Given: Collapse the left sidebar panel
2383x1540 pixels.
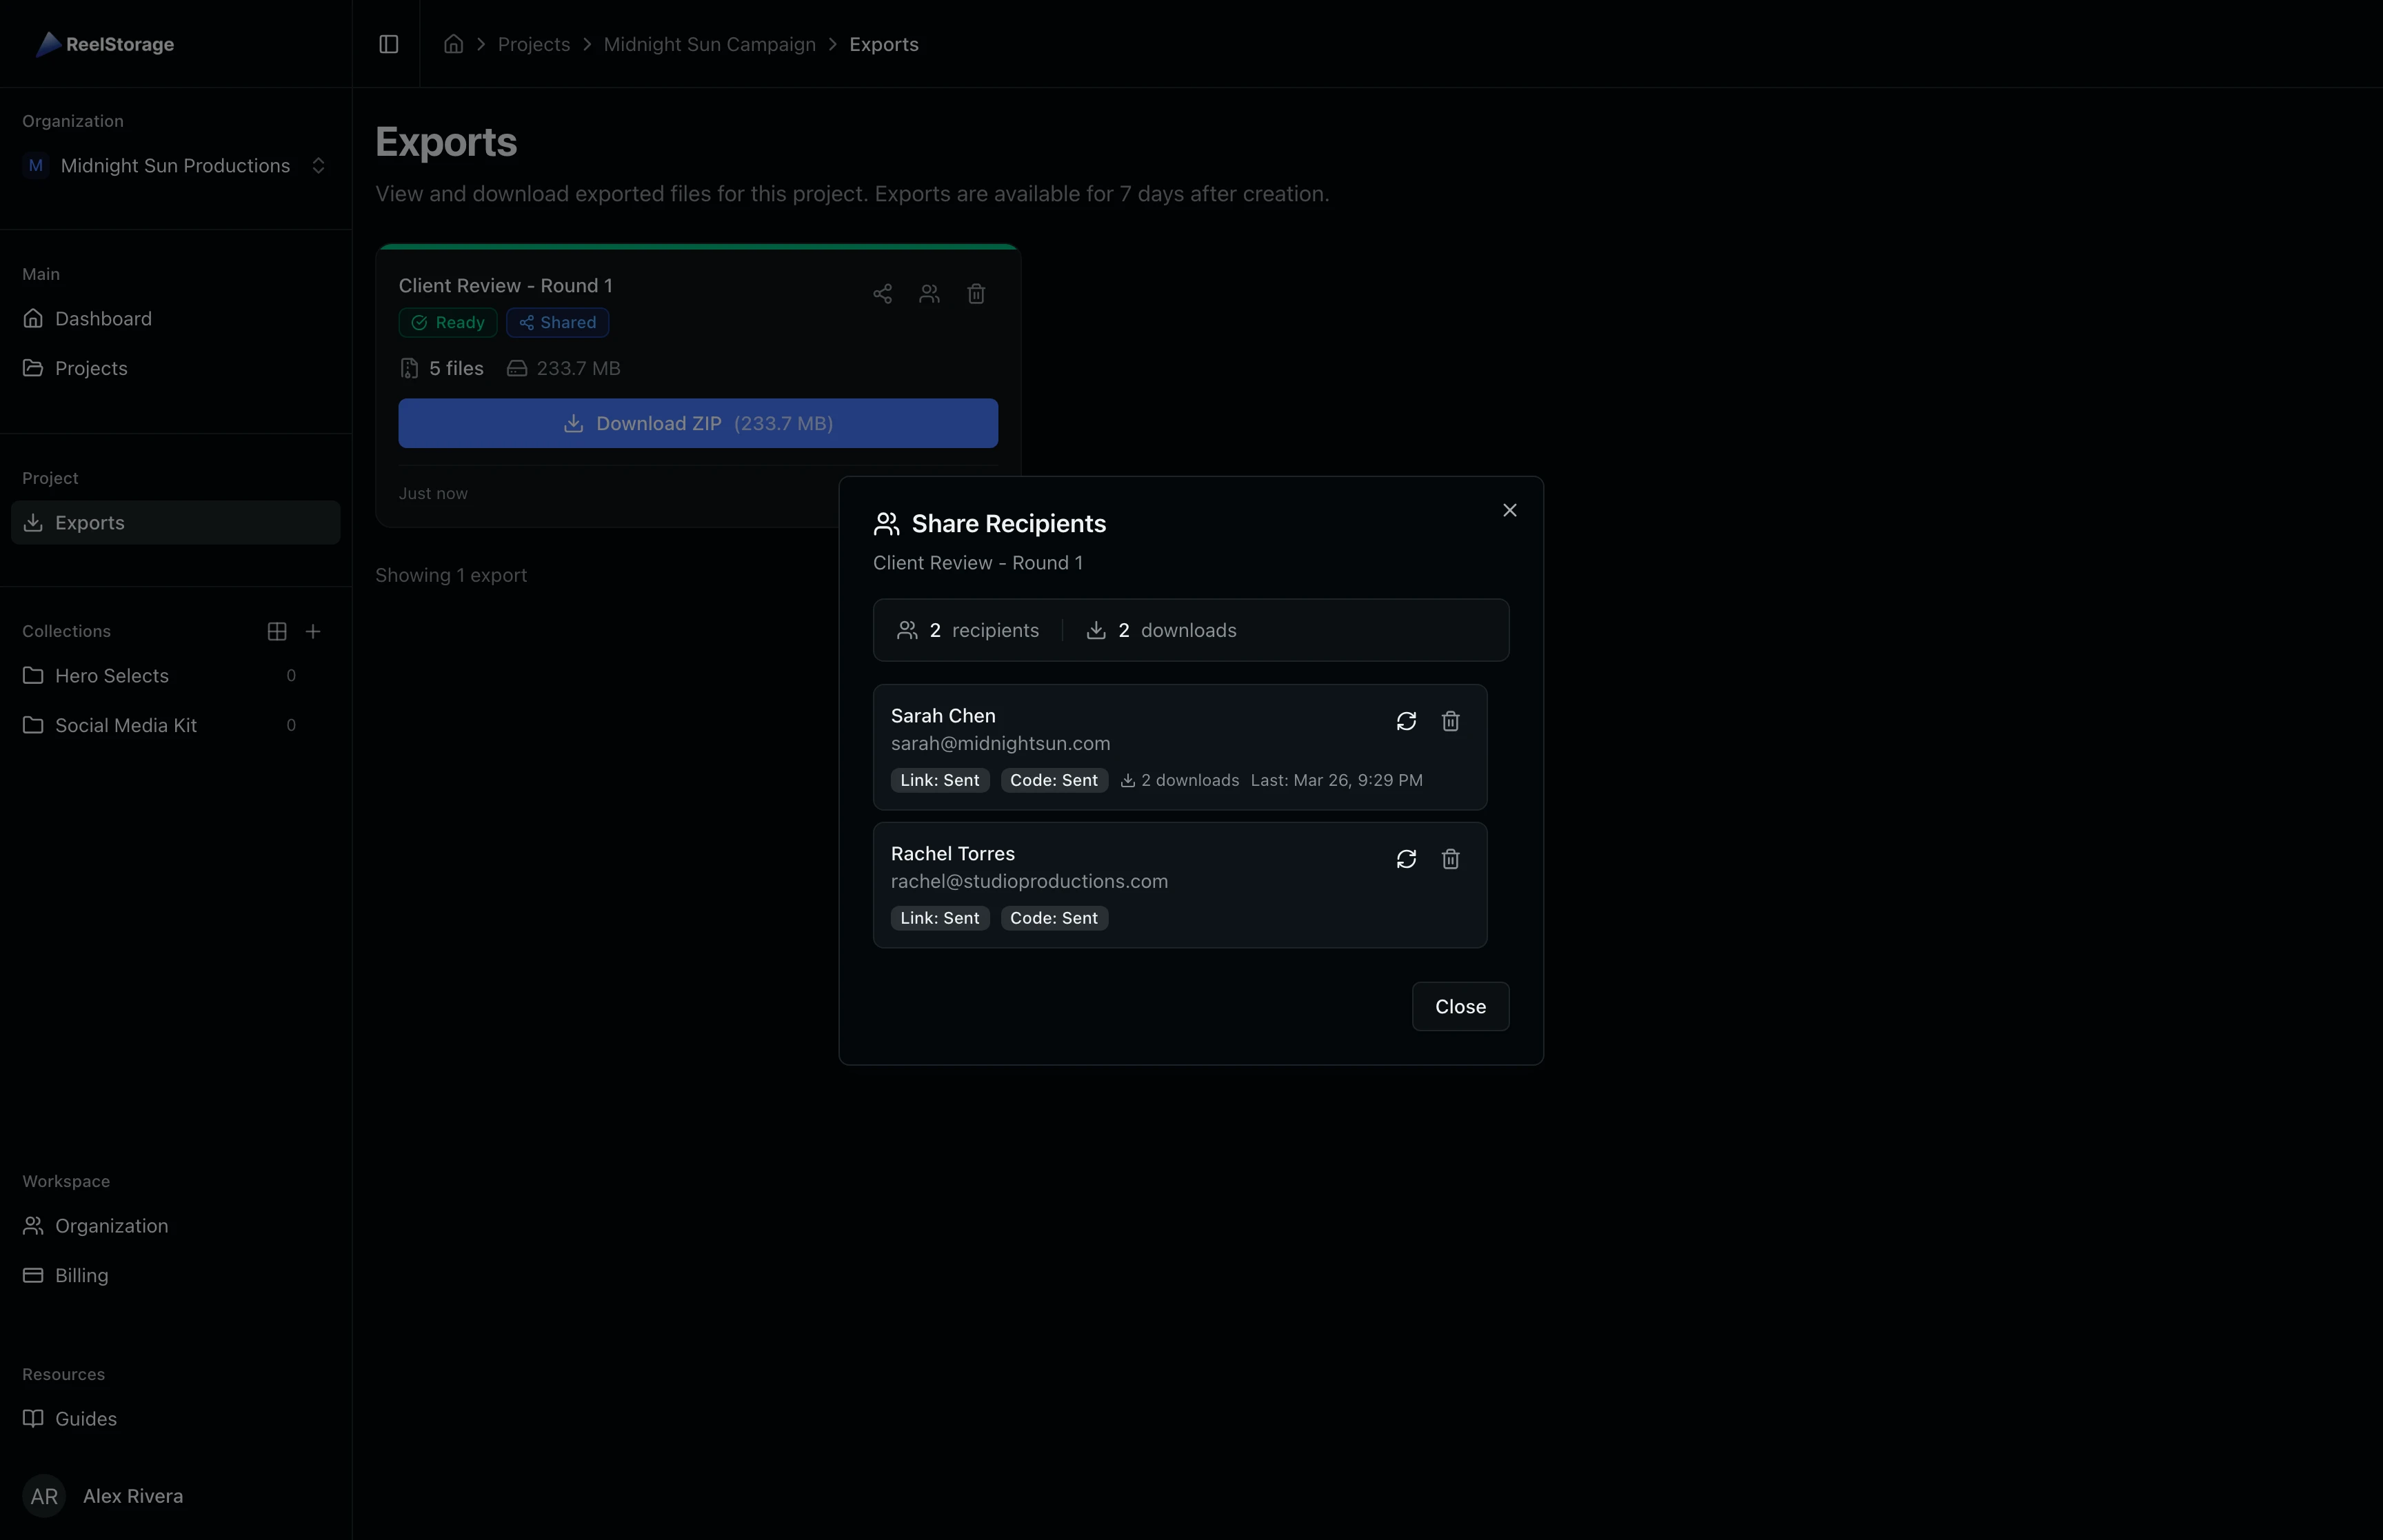Looking at the screenshot, I should point(388,44).
